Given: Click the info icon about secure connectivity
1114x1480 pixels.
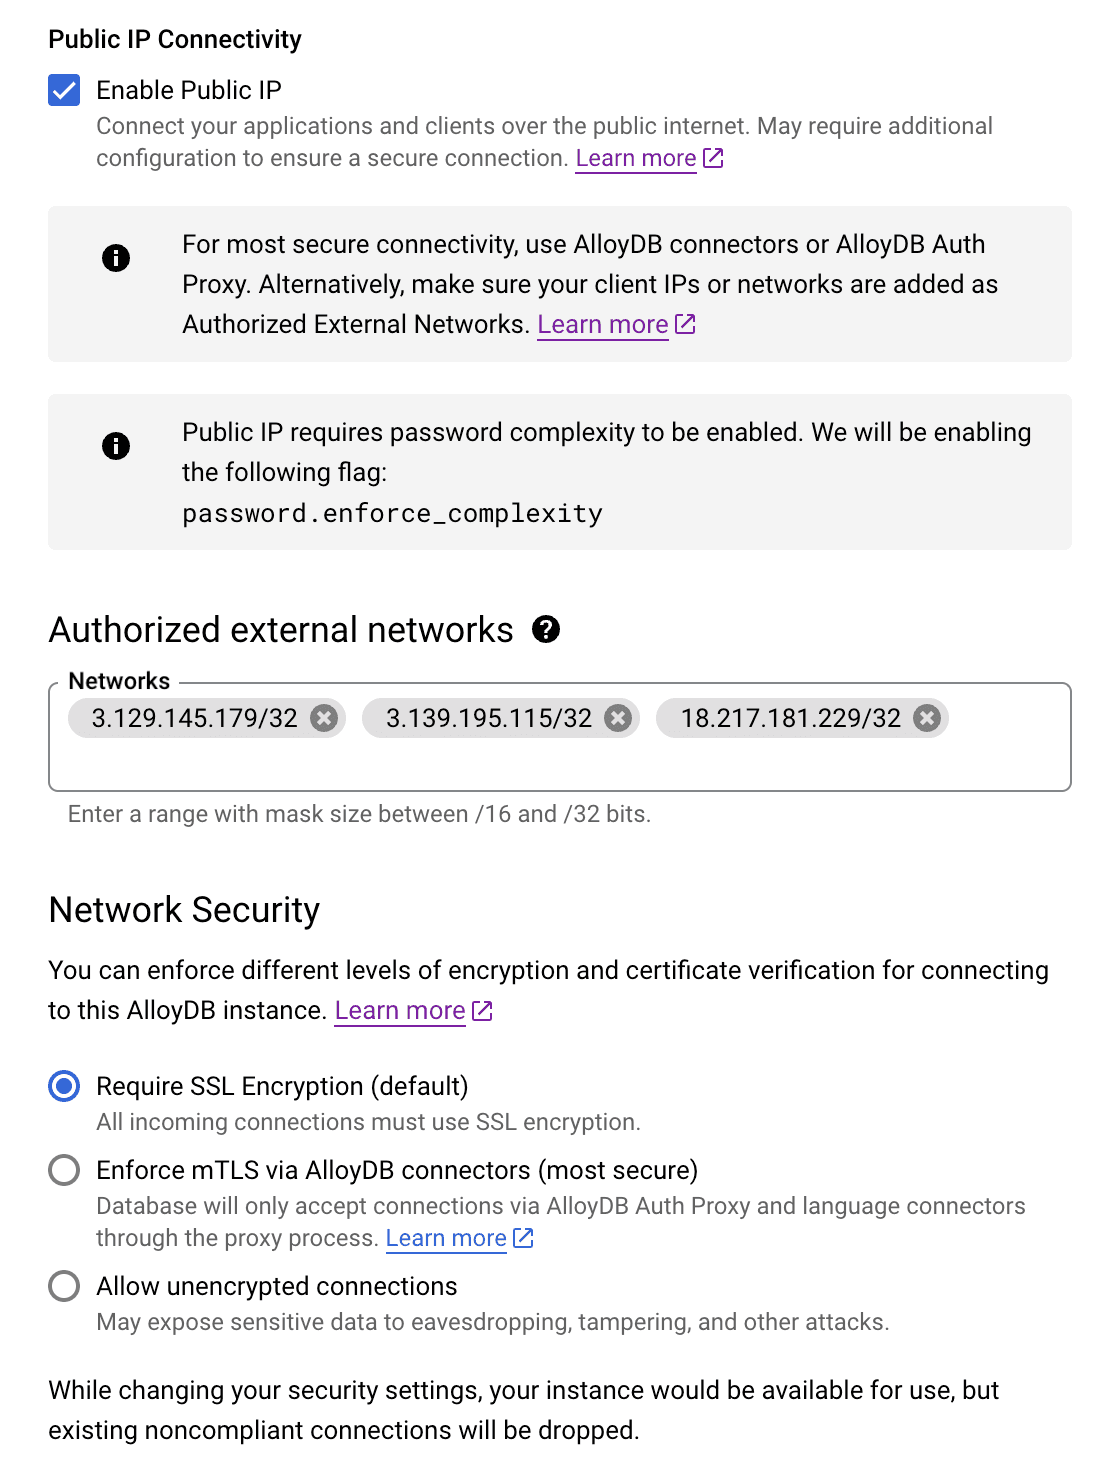Looking at the screenshot, I should (x=116, y=258).
